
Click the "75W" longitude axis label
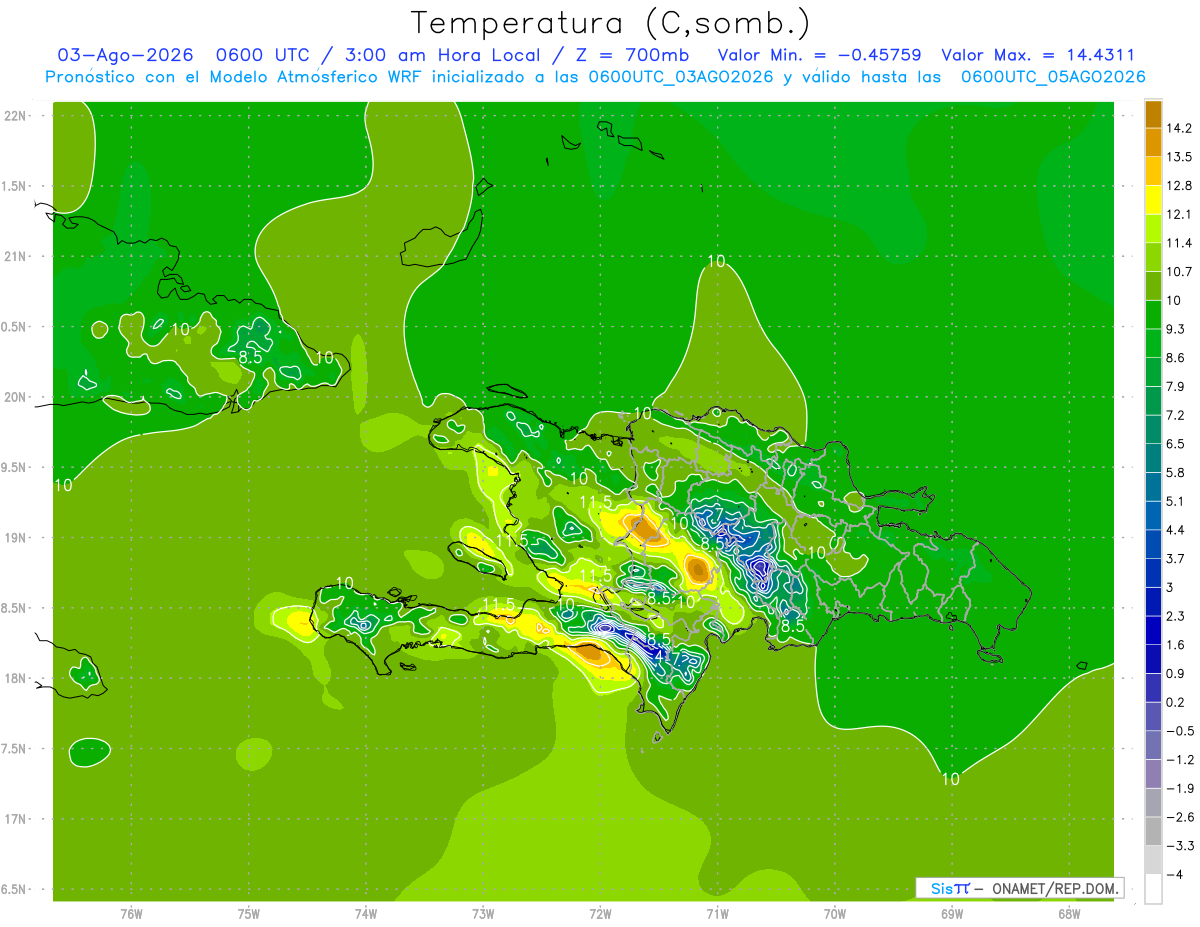249,915
